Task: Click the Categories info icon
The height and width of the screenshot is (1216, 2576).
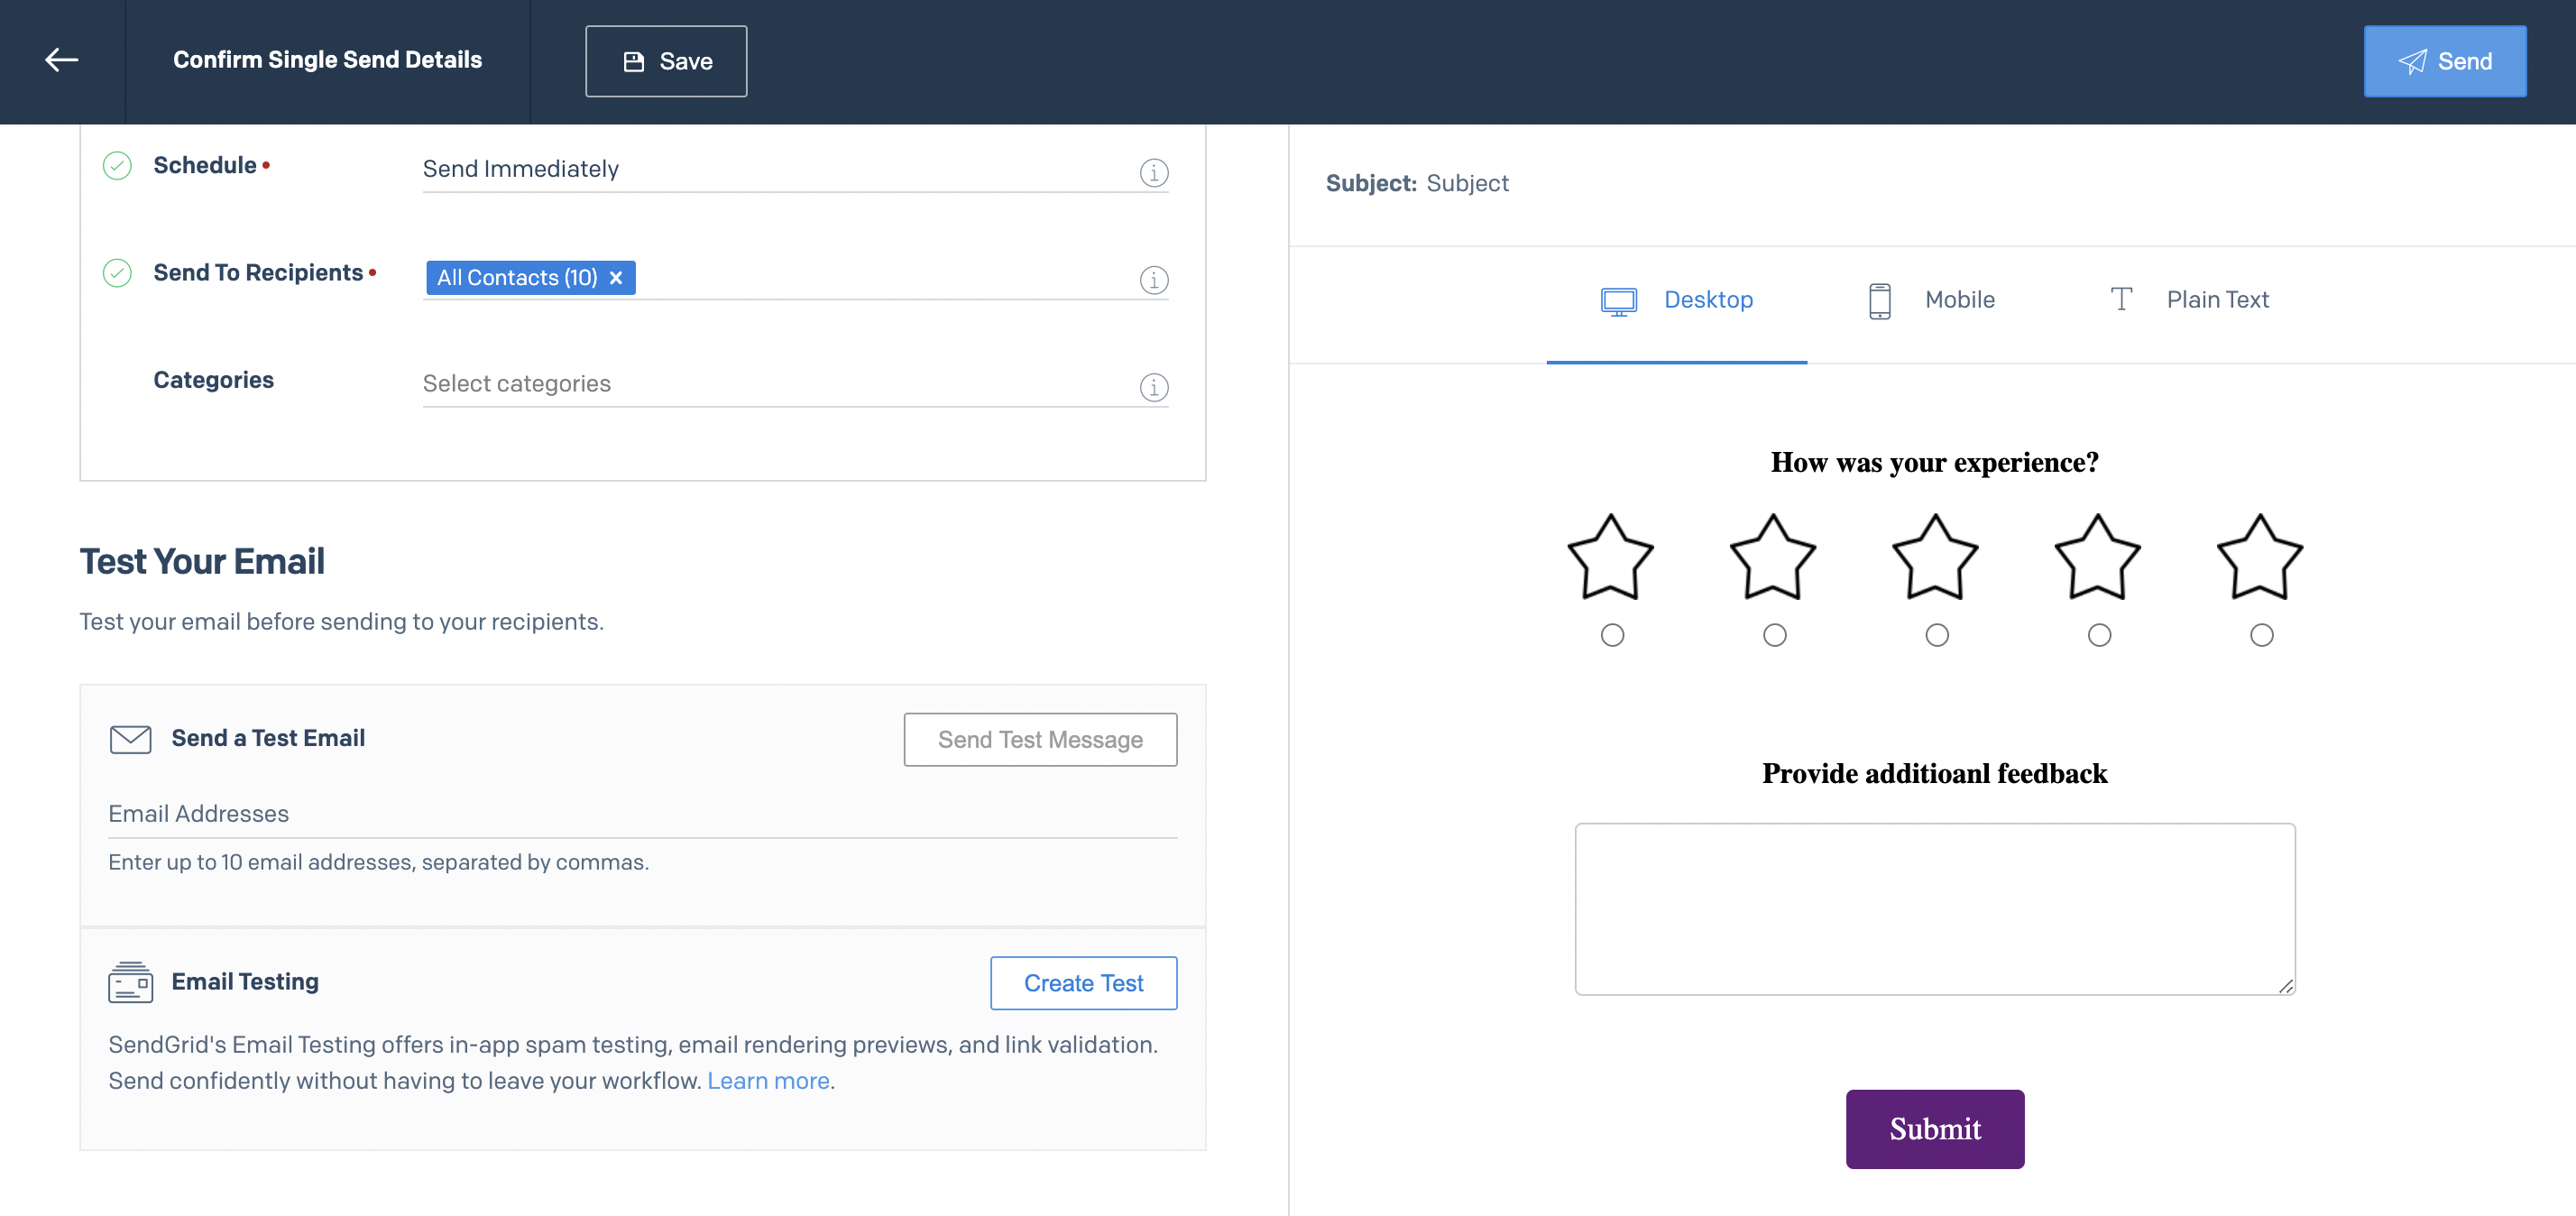Action: (x=1155, y=386)
